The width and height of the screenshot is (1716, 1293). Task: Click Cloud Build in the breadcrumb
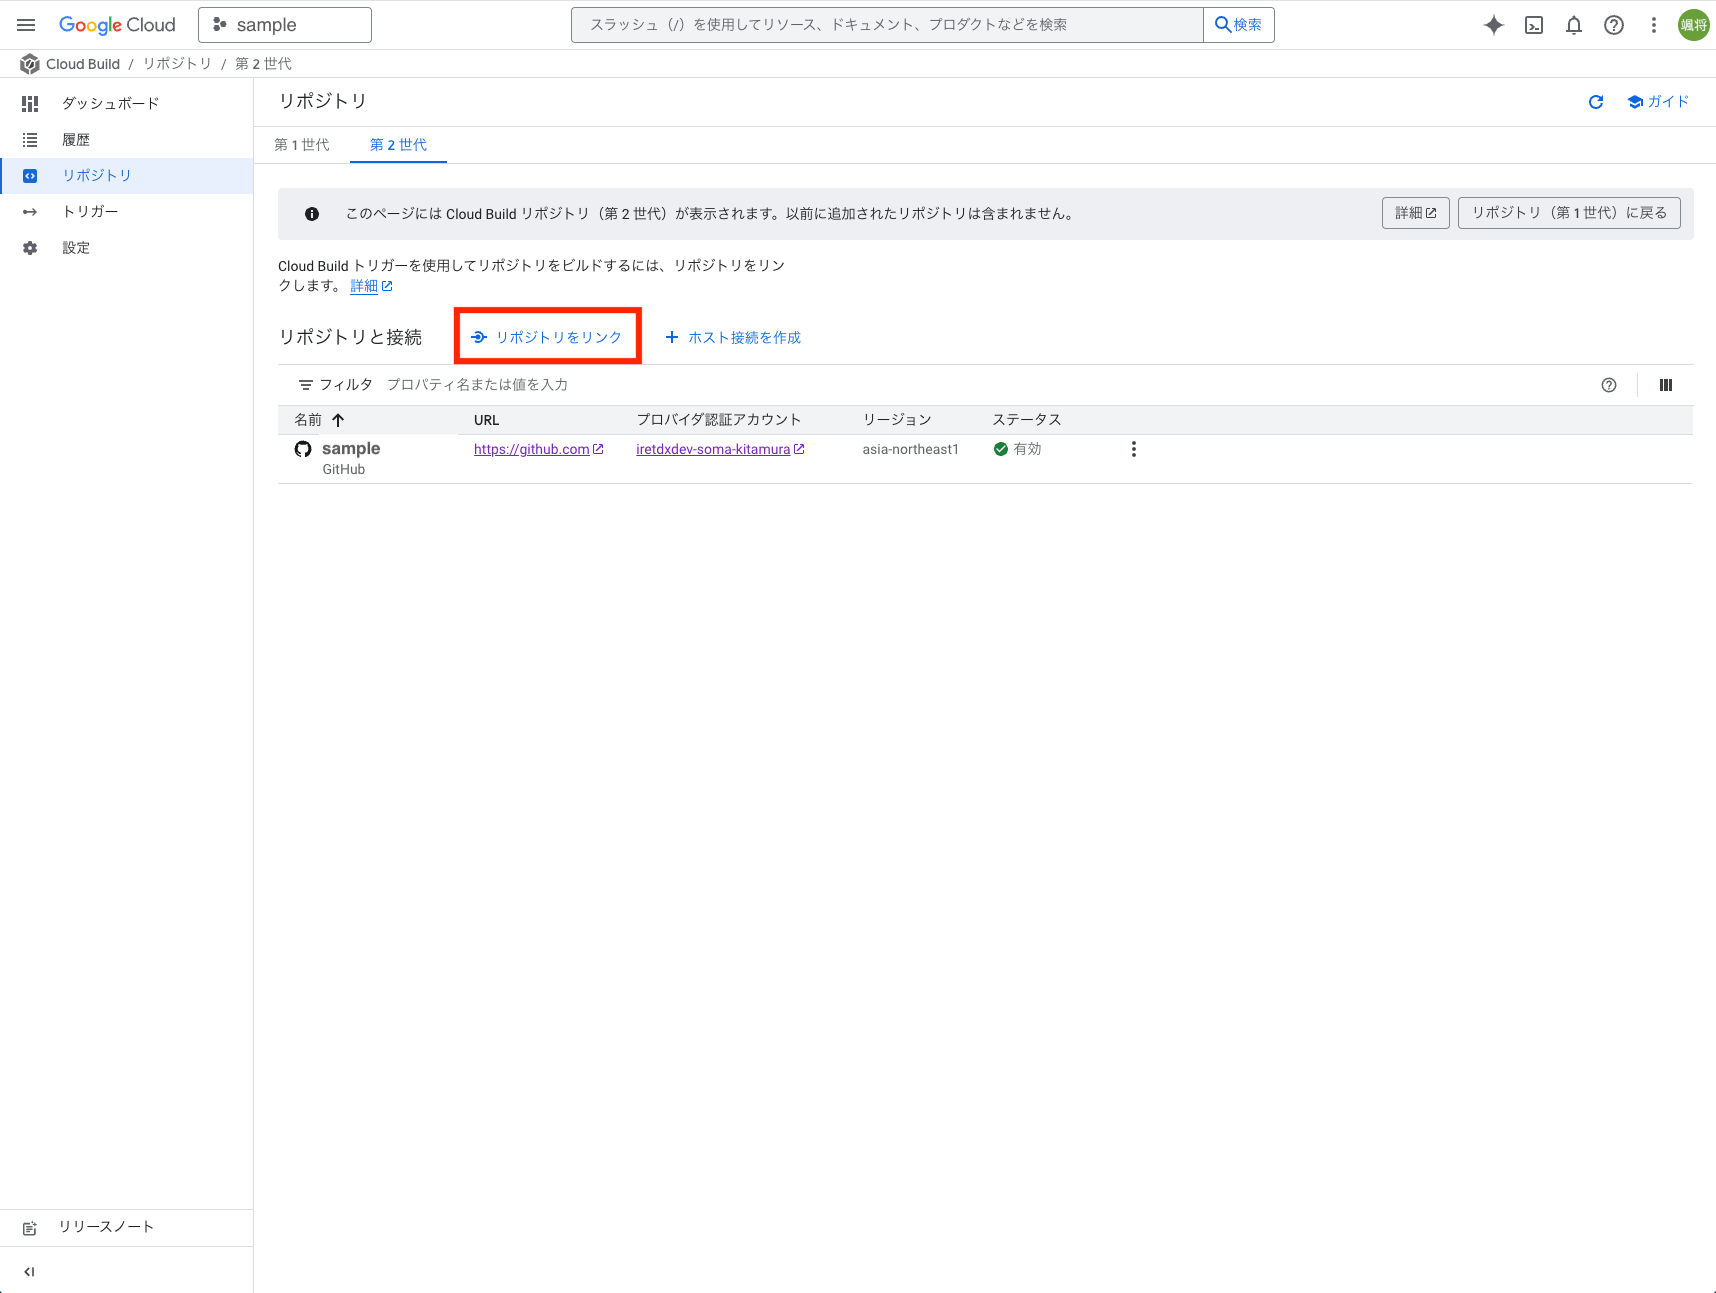(83, 64)
